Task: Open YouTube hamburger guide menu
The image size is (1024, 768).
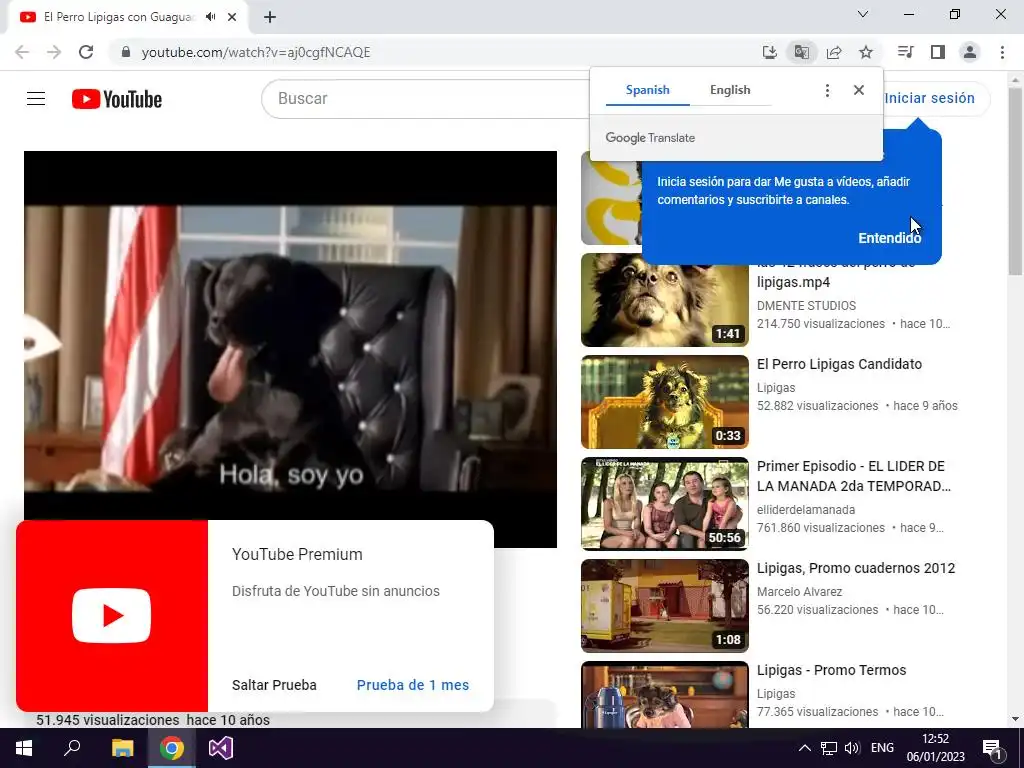Action: pyautogui.click(x=36, y=99)
